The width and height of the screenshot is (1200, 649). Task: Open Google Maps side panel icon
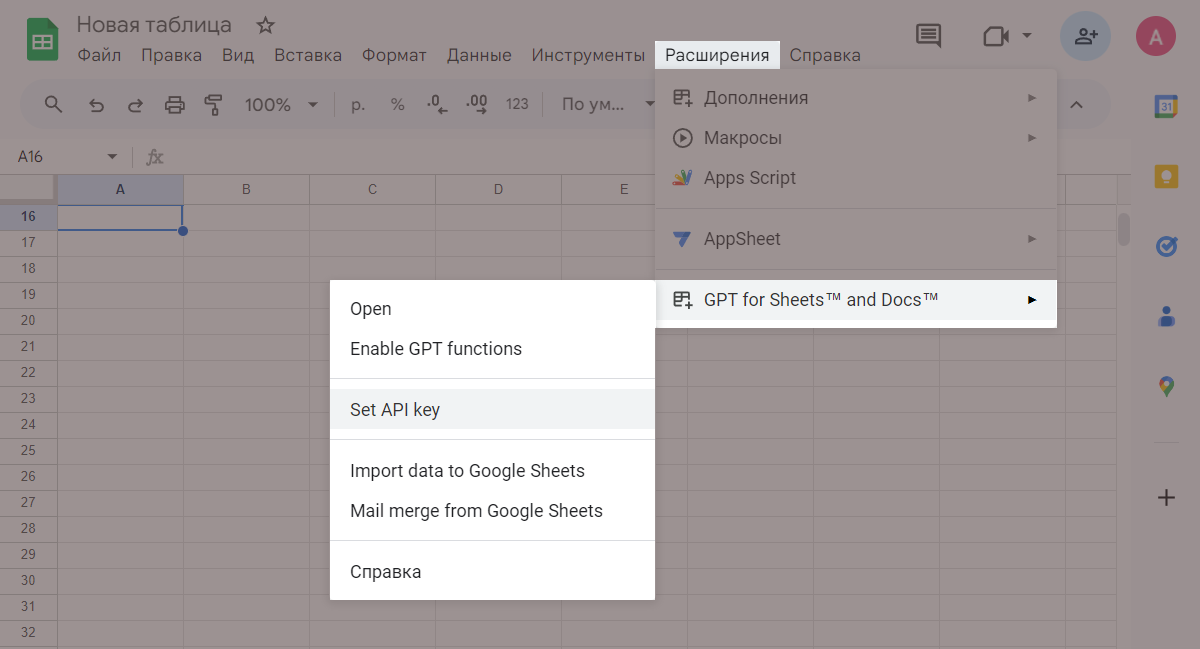pyautogui.click(x=1165, y=386)
